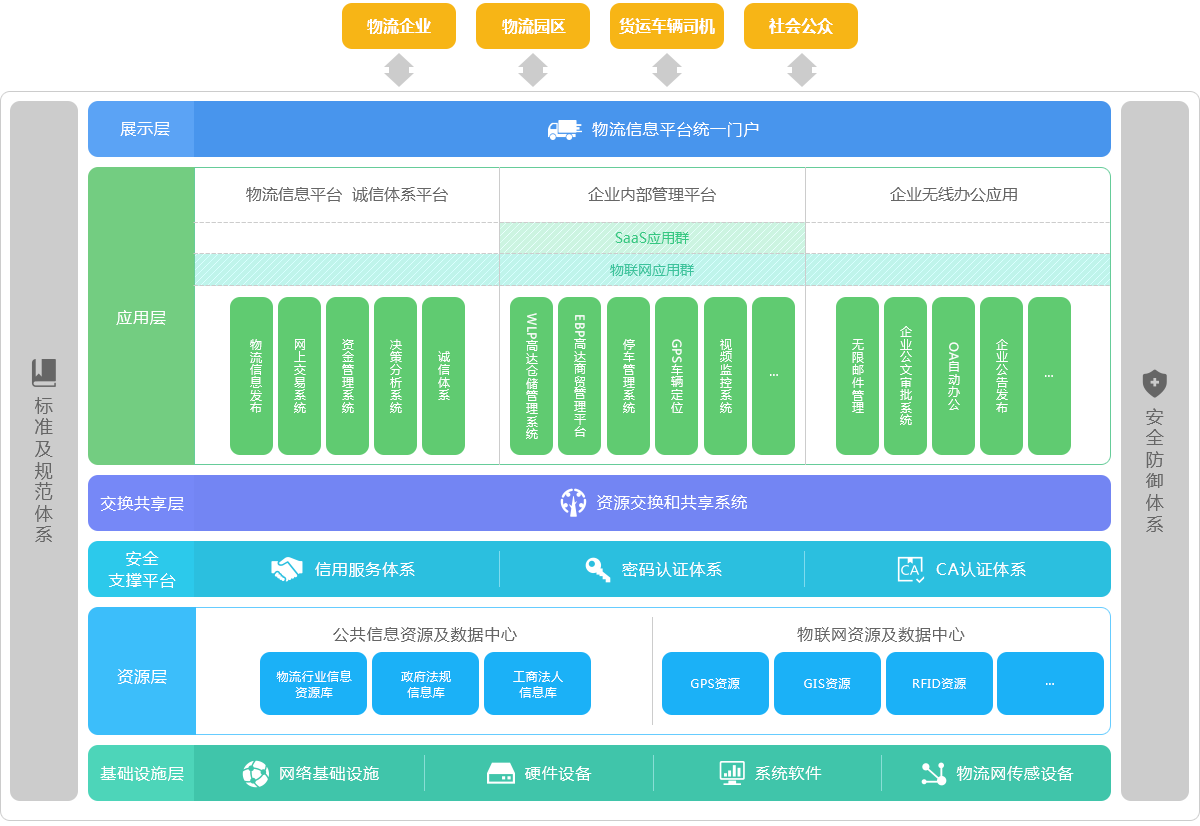Click the book icon above 标准及规范体系
Viewport: 1200px width, 826px height.
tap(44, 372)
